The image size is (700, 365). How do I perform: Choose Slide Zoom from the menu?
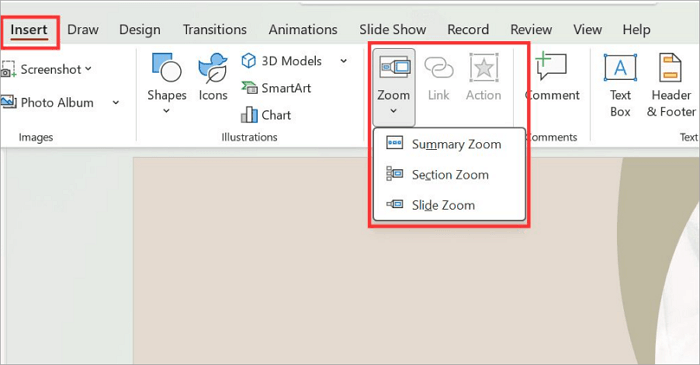click(450, 205)
